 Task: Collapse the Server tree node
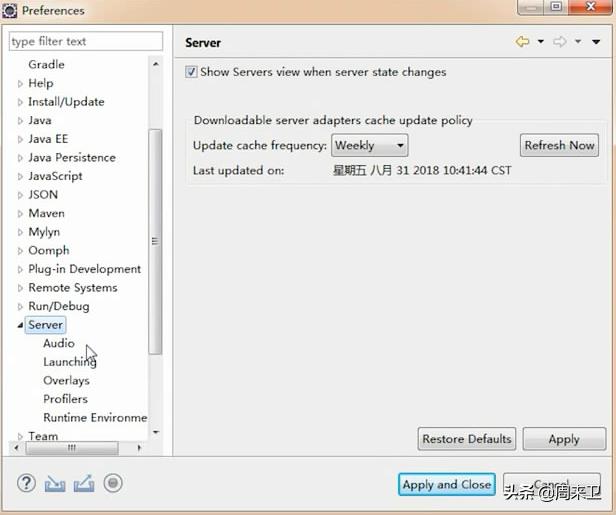point(20,325)
